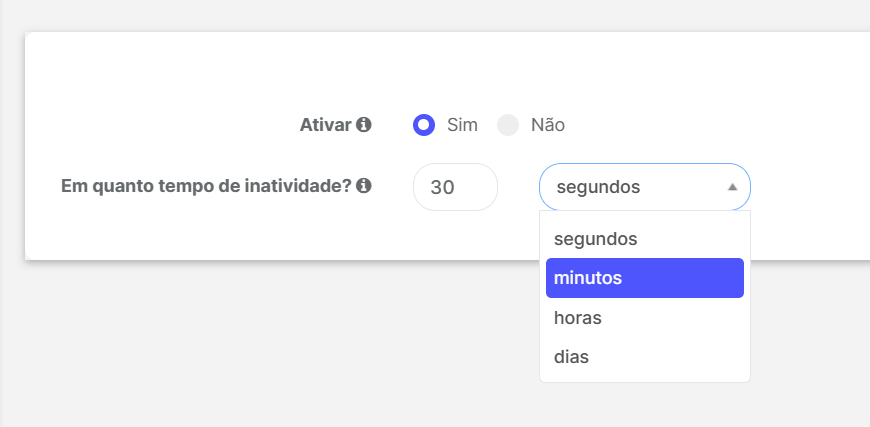This screenshot has width=870, height=427.
Task: Click the info icon beside inactivity time question
Action: click(363, 185)
